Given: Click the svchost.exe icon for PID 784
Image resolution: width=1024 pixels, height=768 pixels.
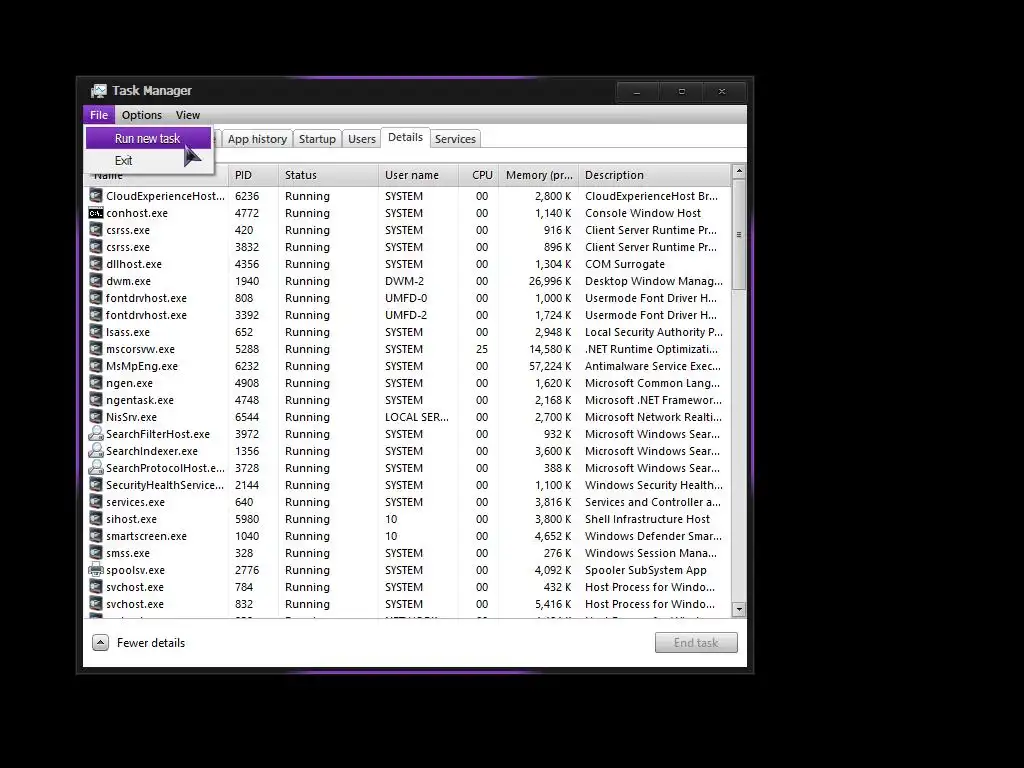Looking at the screenshot, I should [96, 586].
